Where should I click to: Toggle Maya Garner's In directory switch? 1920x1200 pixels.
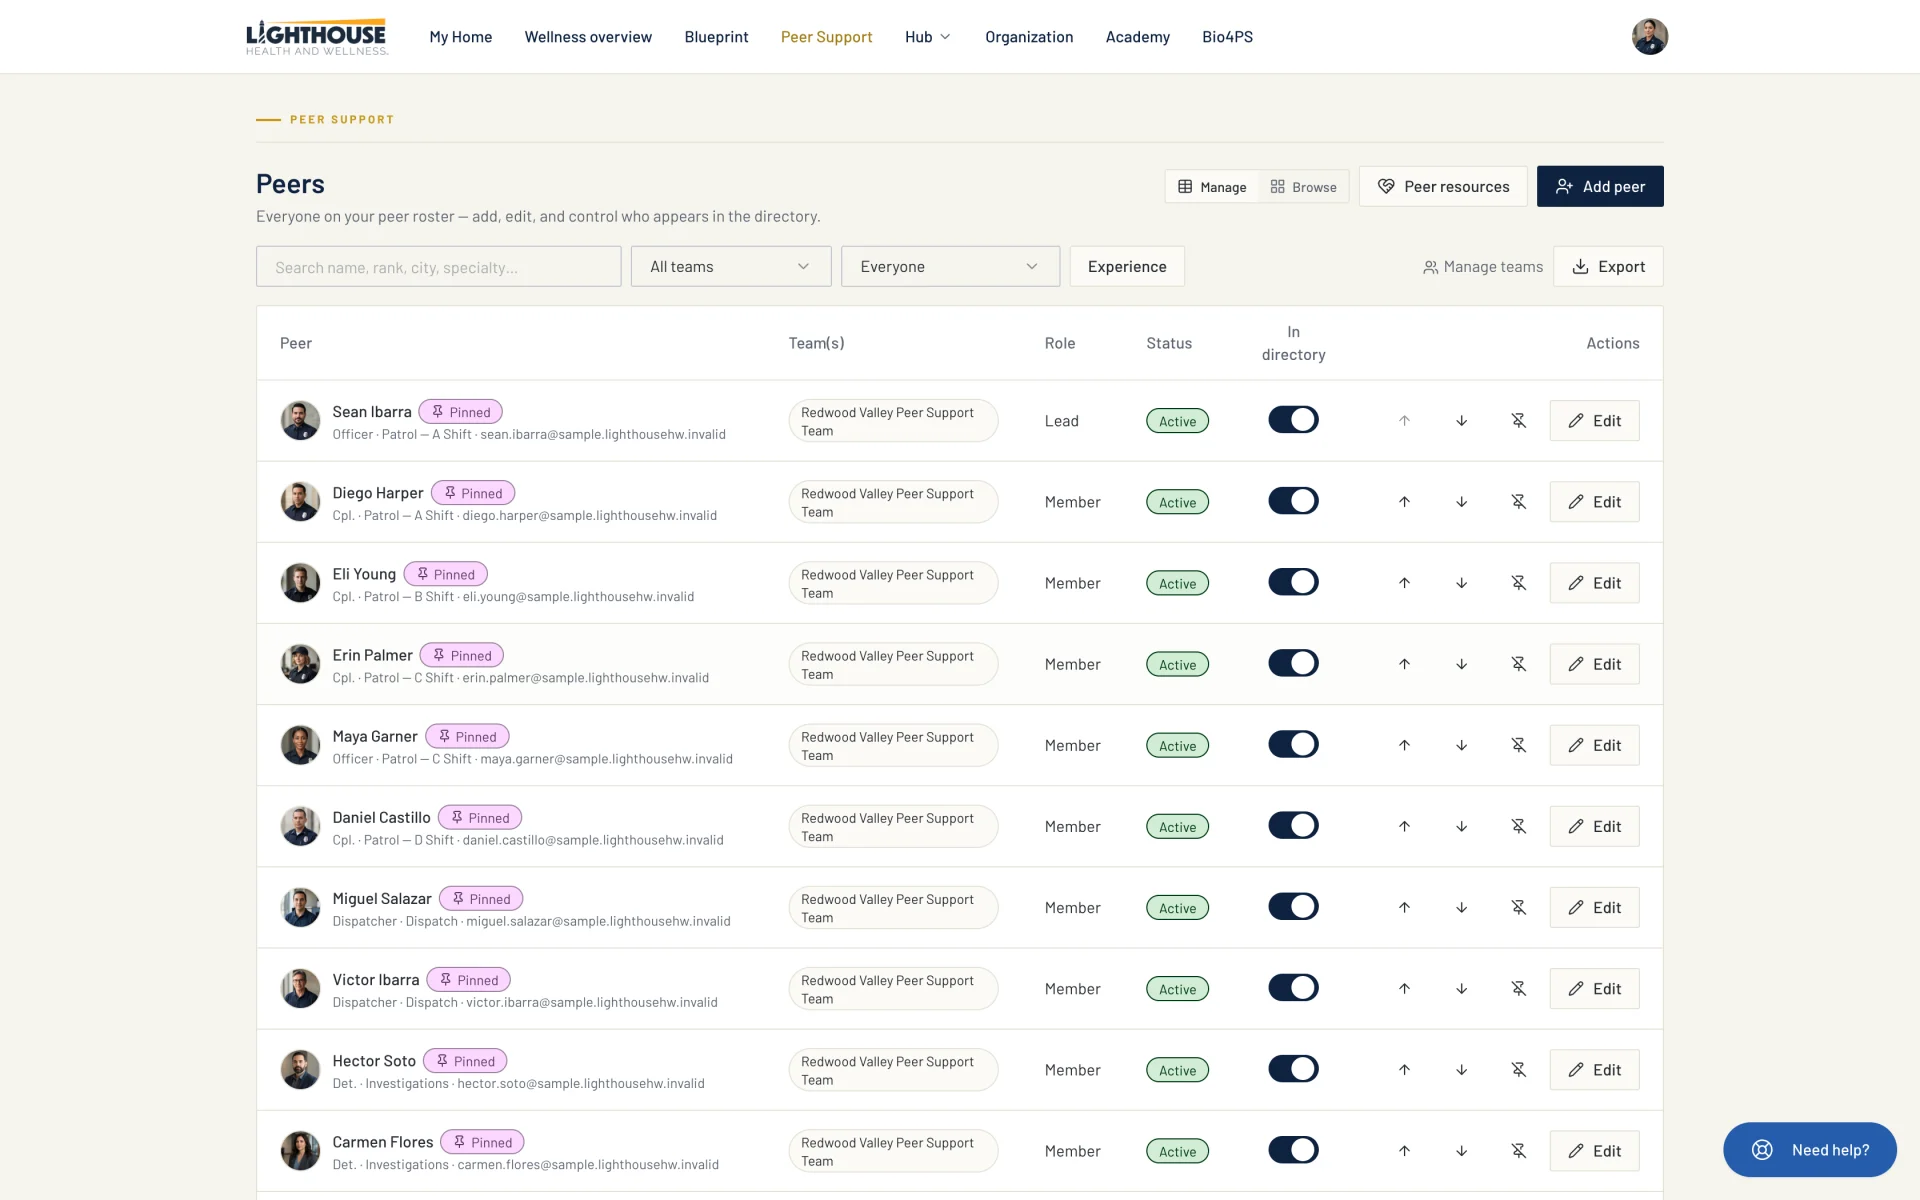[1293, 744]
